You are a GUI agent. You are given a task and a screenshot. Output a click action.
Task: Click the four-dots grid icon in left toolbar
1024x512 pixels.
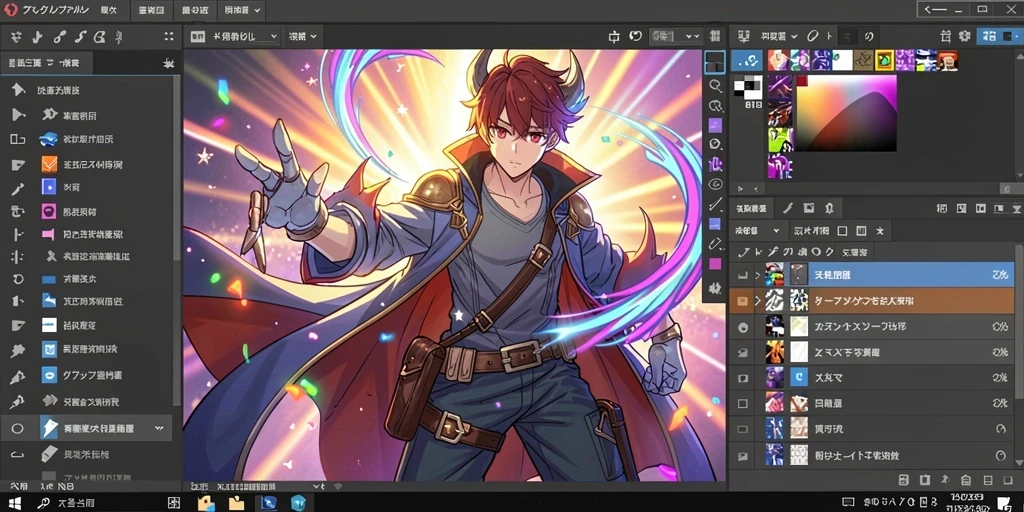pos(169,37)
